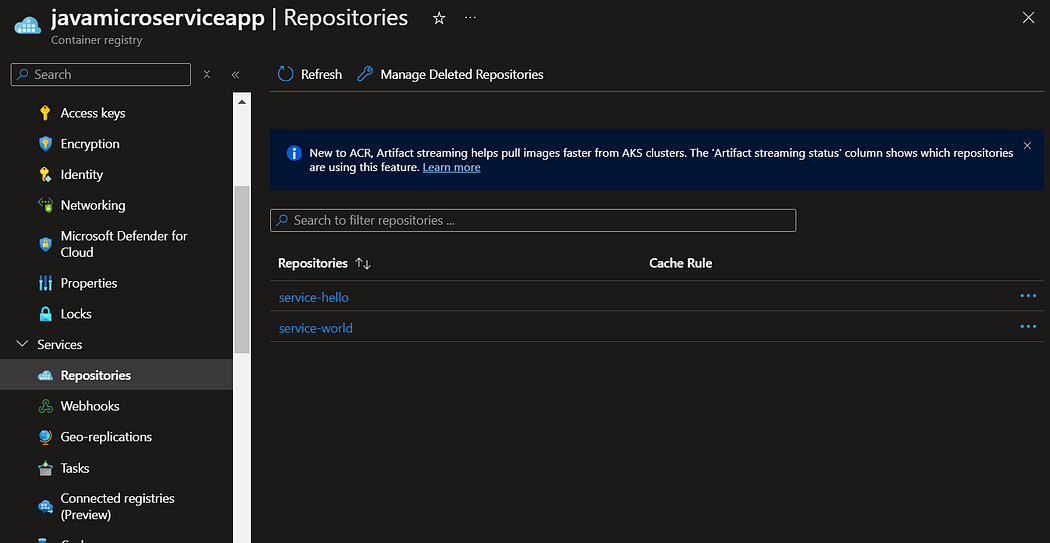This screenshot has height=543, width=1050.
Task: Select Geo-replications in the sidebar
Action: (106, 437)
